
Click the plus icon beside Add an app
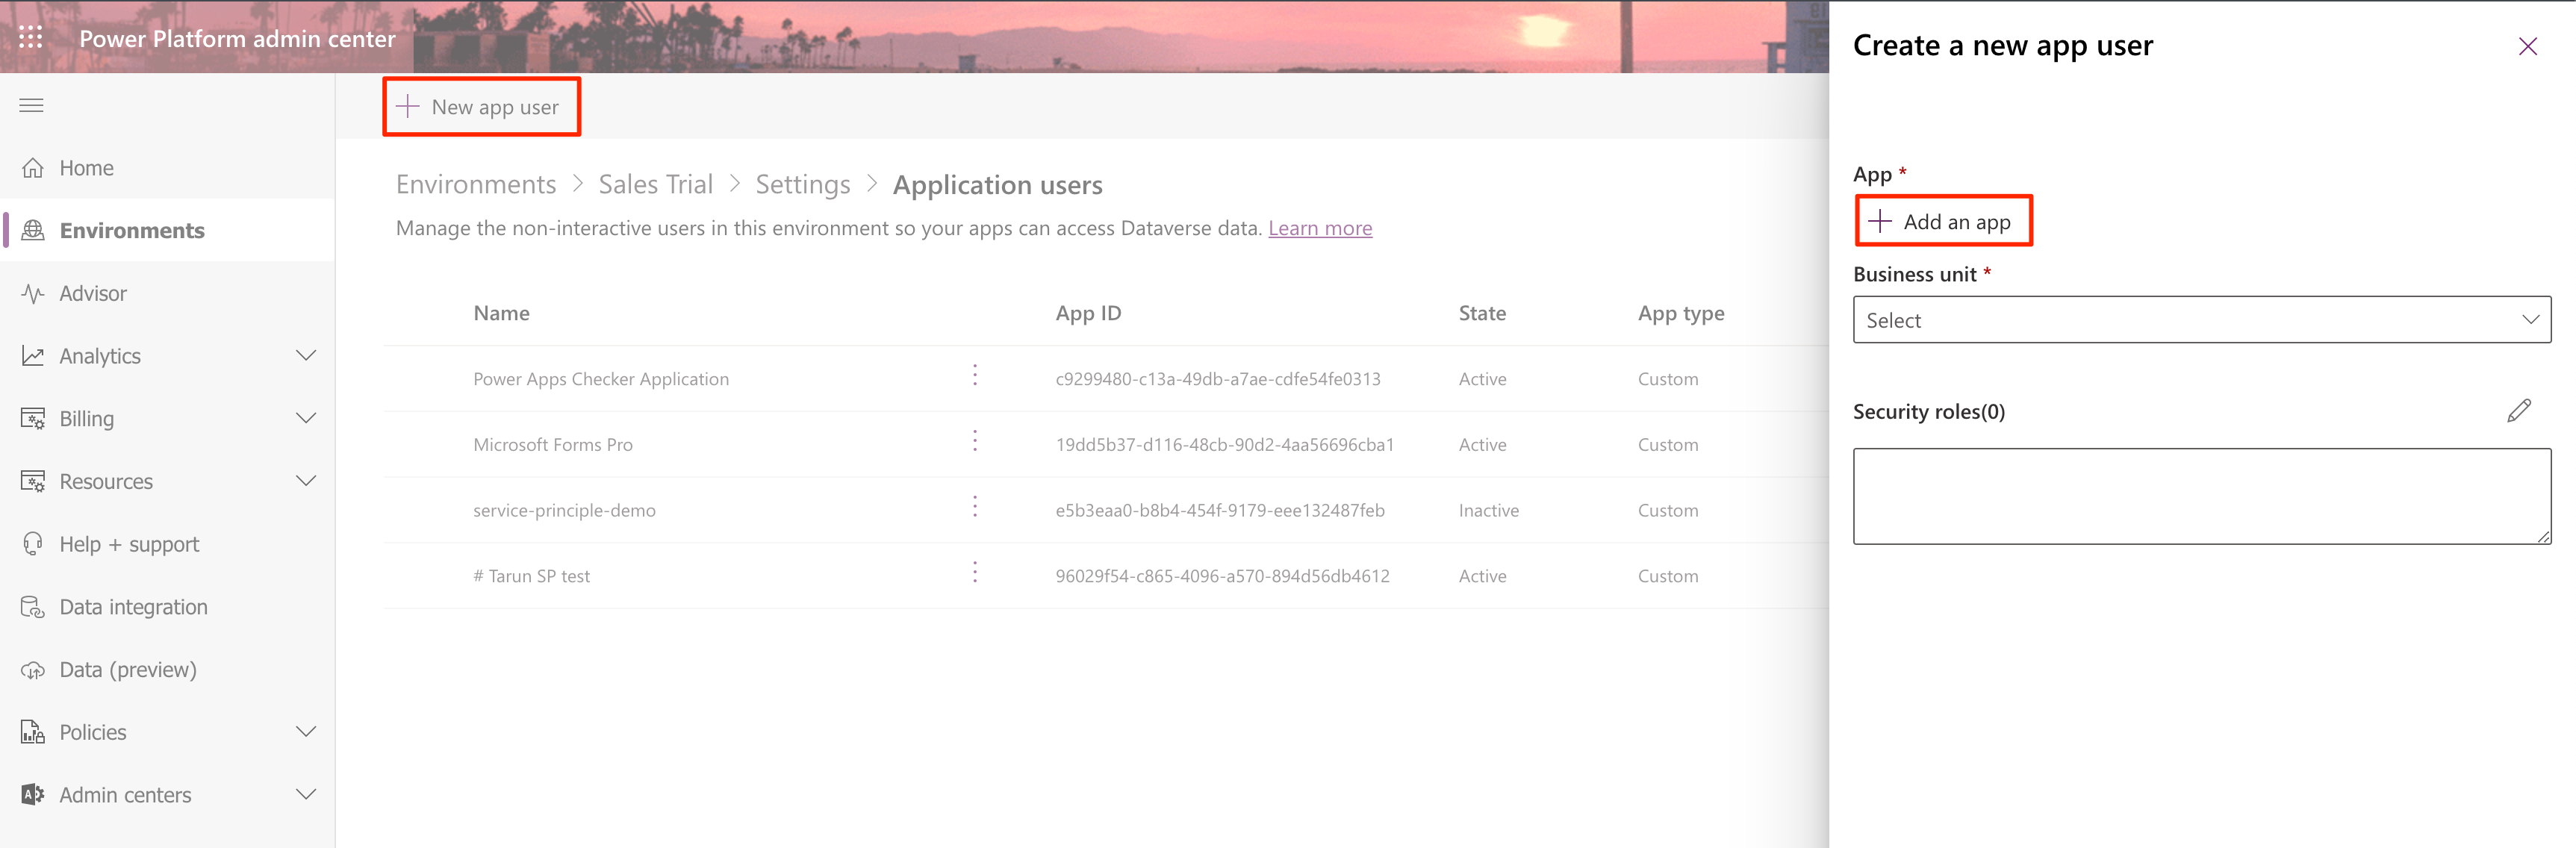pos(1879,221)
